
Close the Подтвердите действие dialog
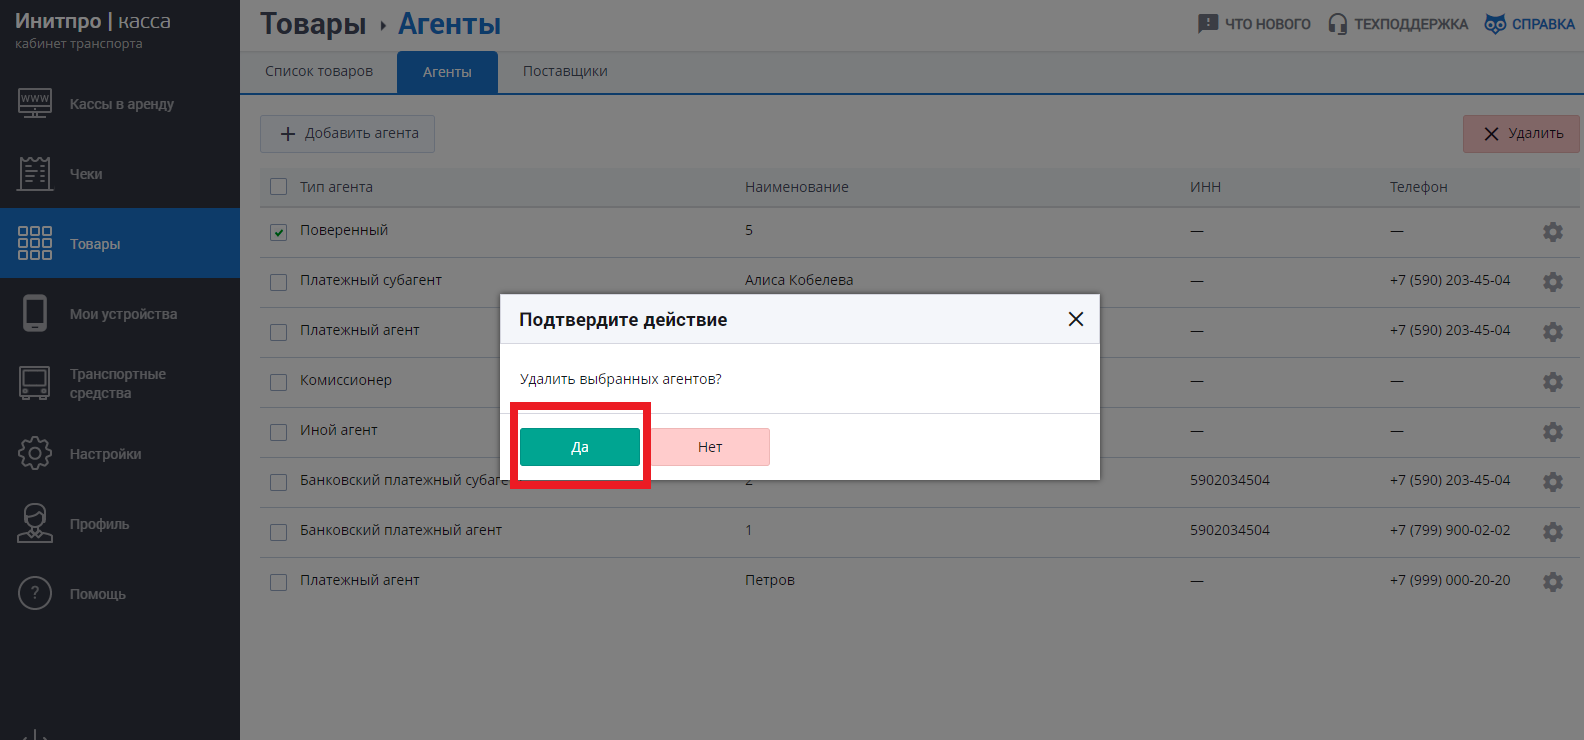[x=1076, y=319]
